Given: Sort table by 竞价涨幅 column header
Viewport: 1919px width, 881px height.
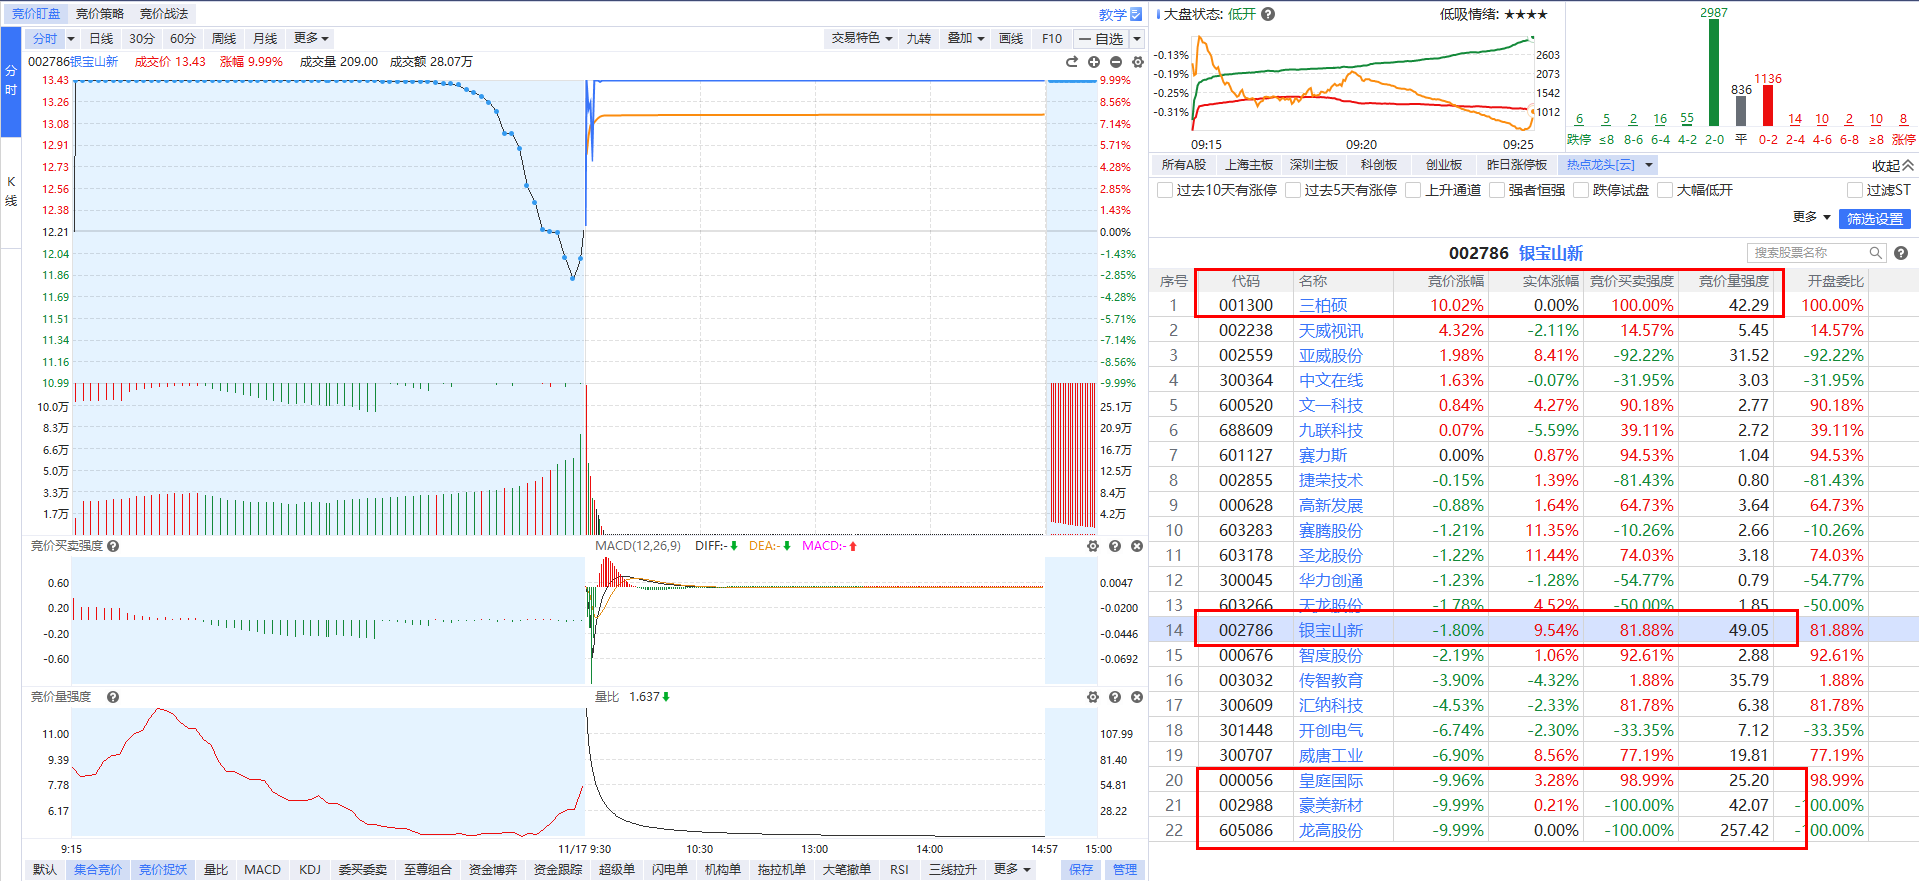Looking at the screenshot, I should [x=1455, y=281].
